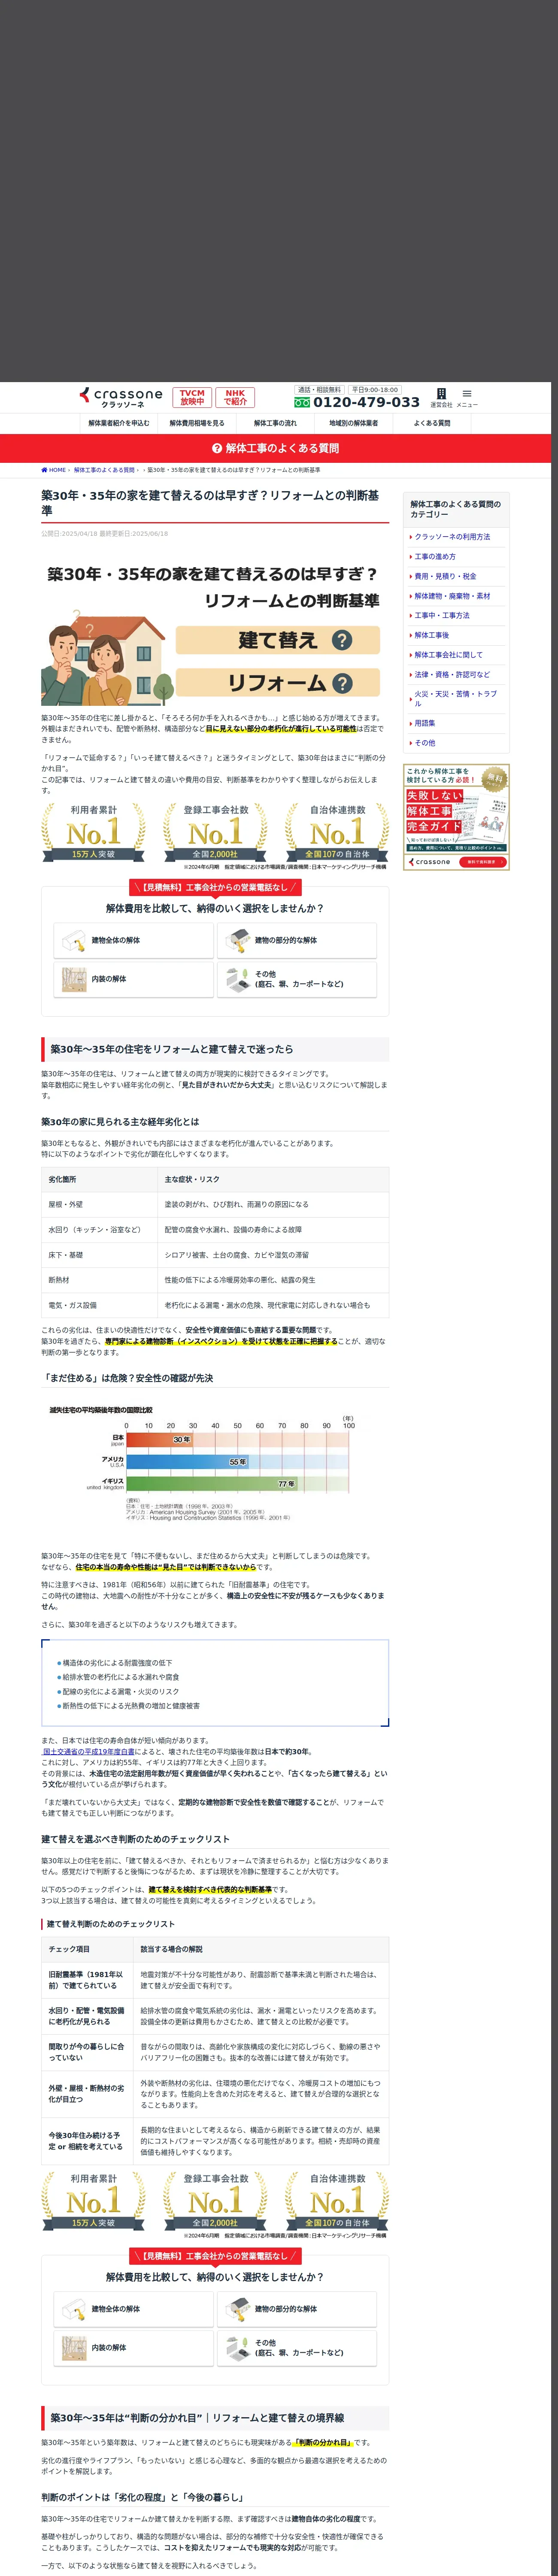Viewport: 558px width, 2576px height.
Task: Click upper 内装の解体 interior icon
Action: [x=73, y=979]
